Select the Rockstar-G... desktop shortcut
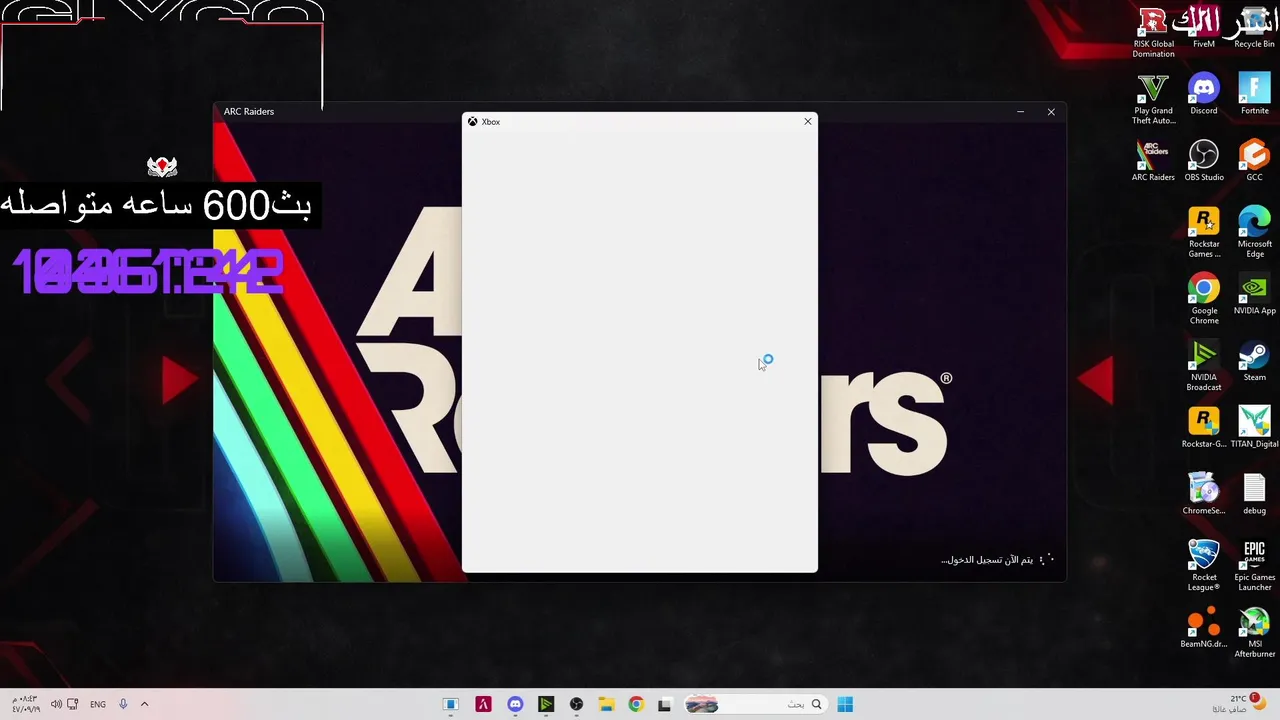Screen dimensions: 1280x720 coord(1204,428)
